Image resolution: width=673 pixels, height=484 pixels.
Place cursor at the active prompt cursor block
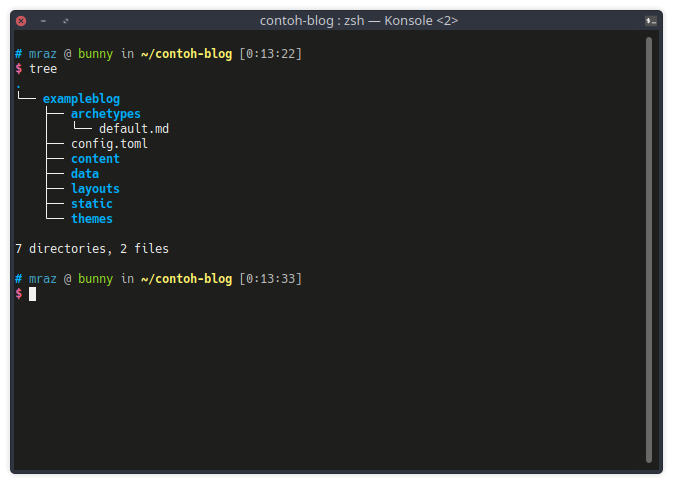click(x=33, y=294)
